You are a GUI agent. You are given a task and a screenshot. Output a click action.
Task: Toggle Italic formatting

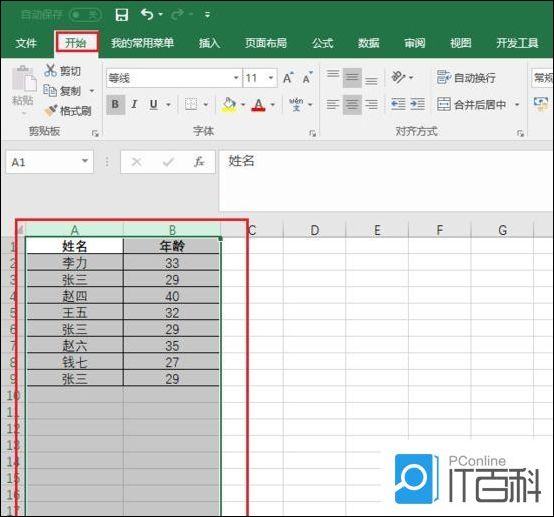point(134,104)
